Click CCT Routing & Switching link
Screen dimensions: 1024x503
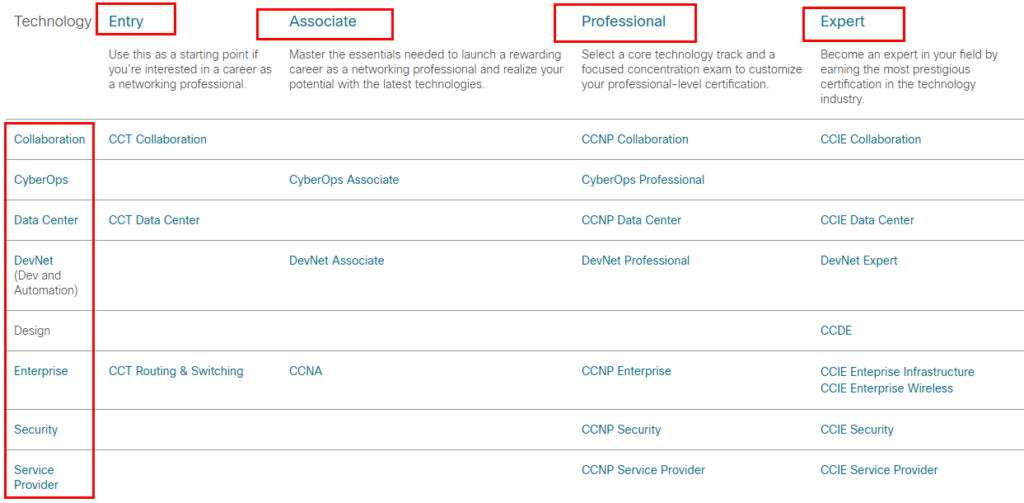coord(176,371)
